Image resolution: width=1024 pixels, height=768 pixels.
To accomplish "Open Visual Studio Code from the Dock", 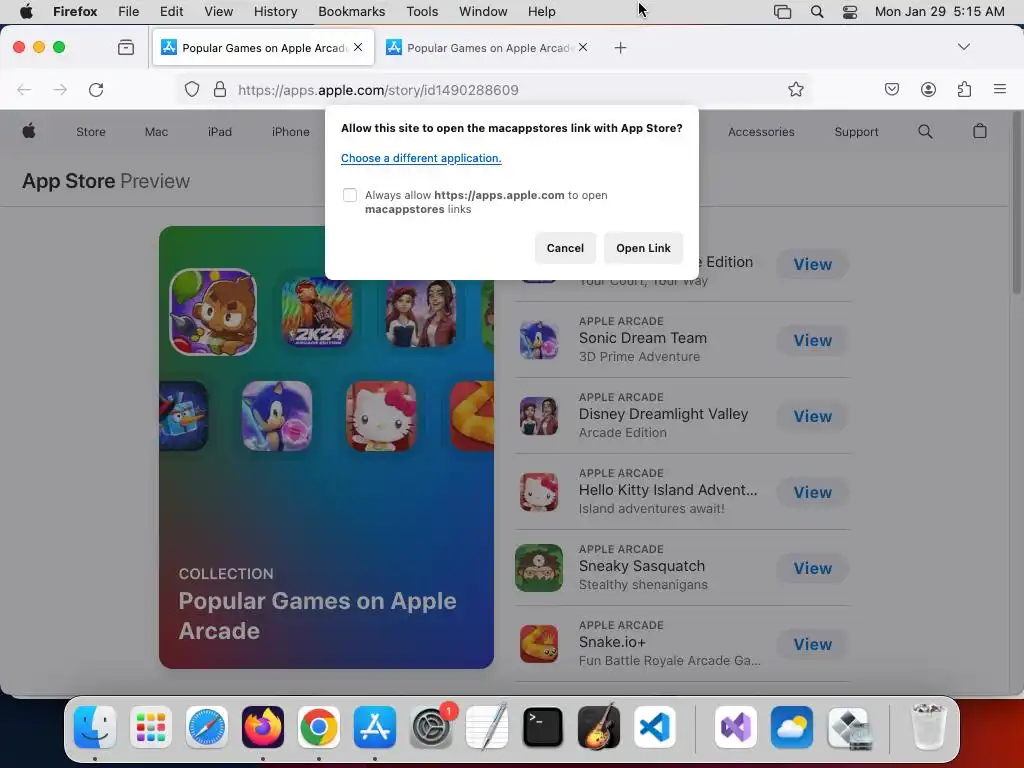I will pyautogui.click(x=654, y=727).
